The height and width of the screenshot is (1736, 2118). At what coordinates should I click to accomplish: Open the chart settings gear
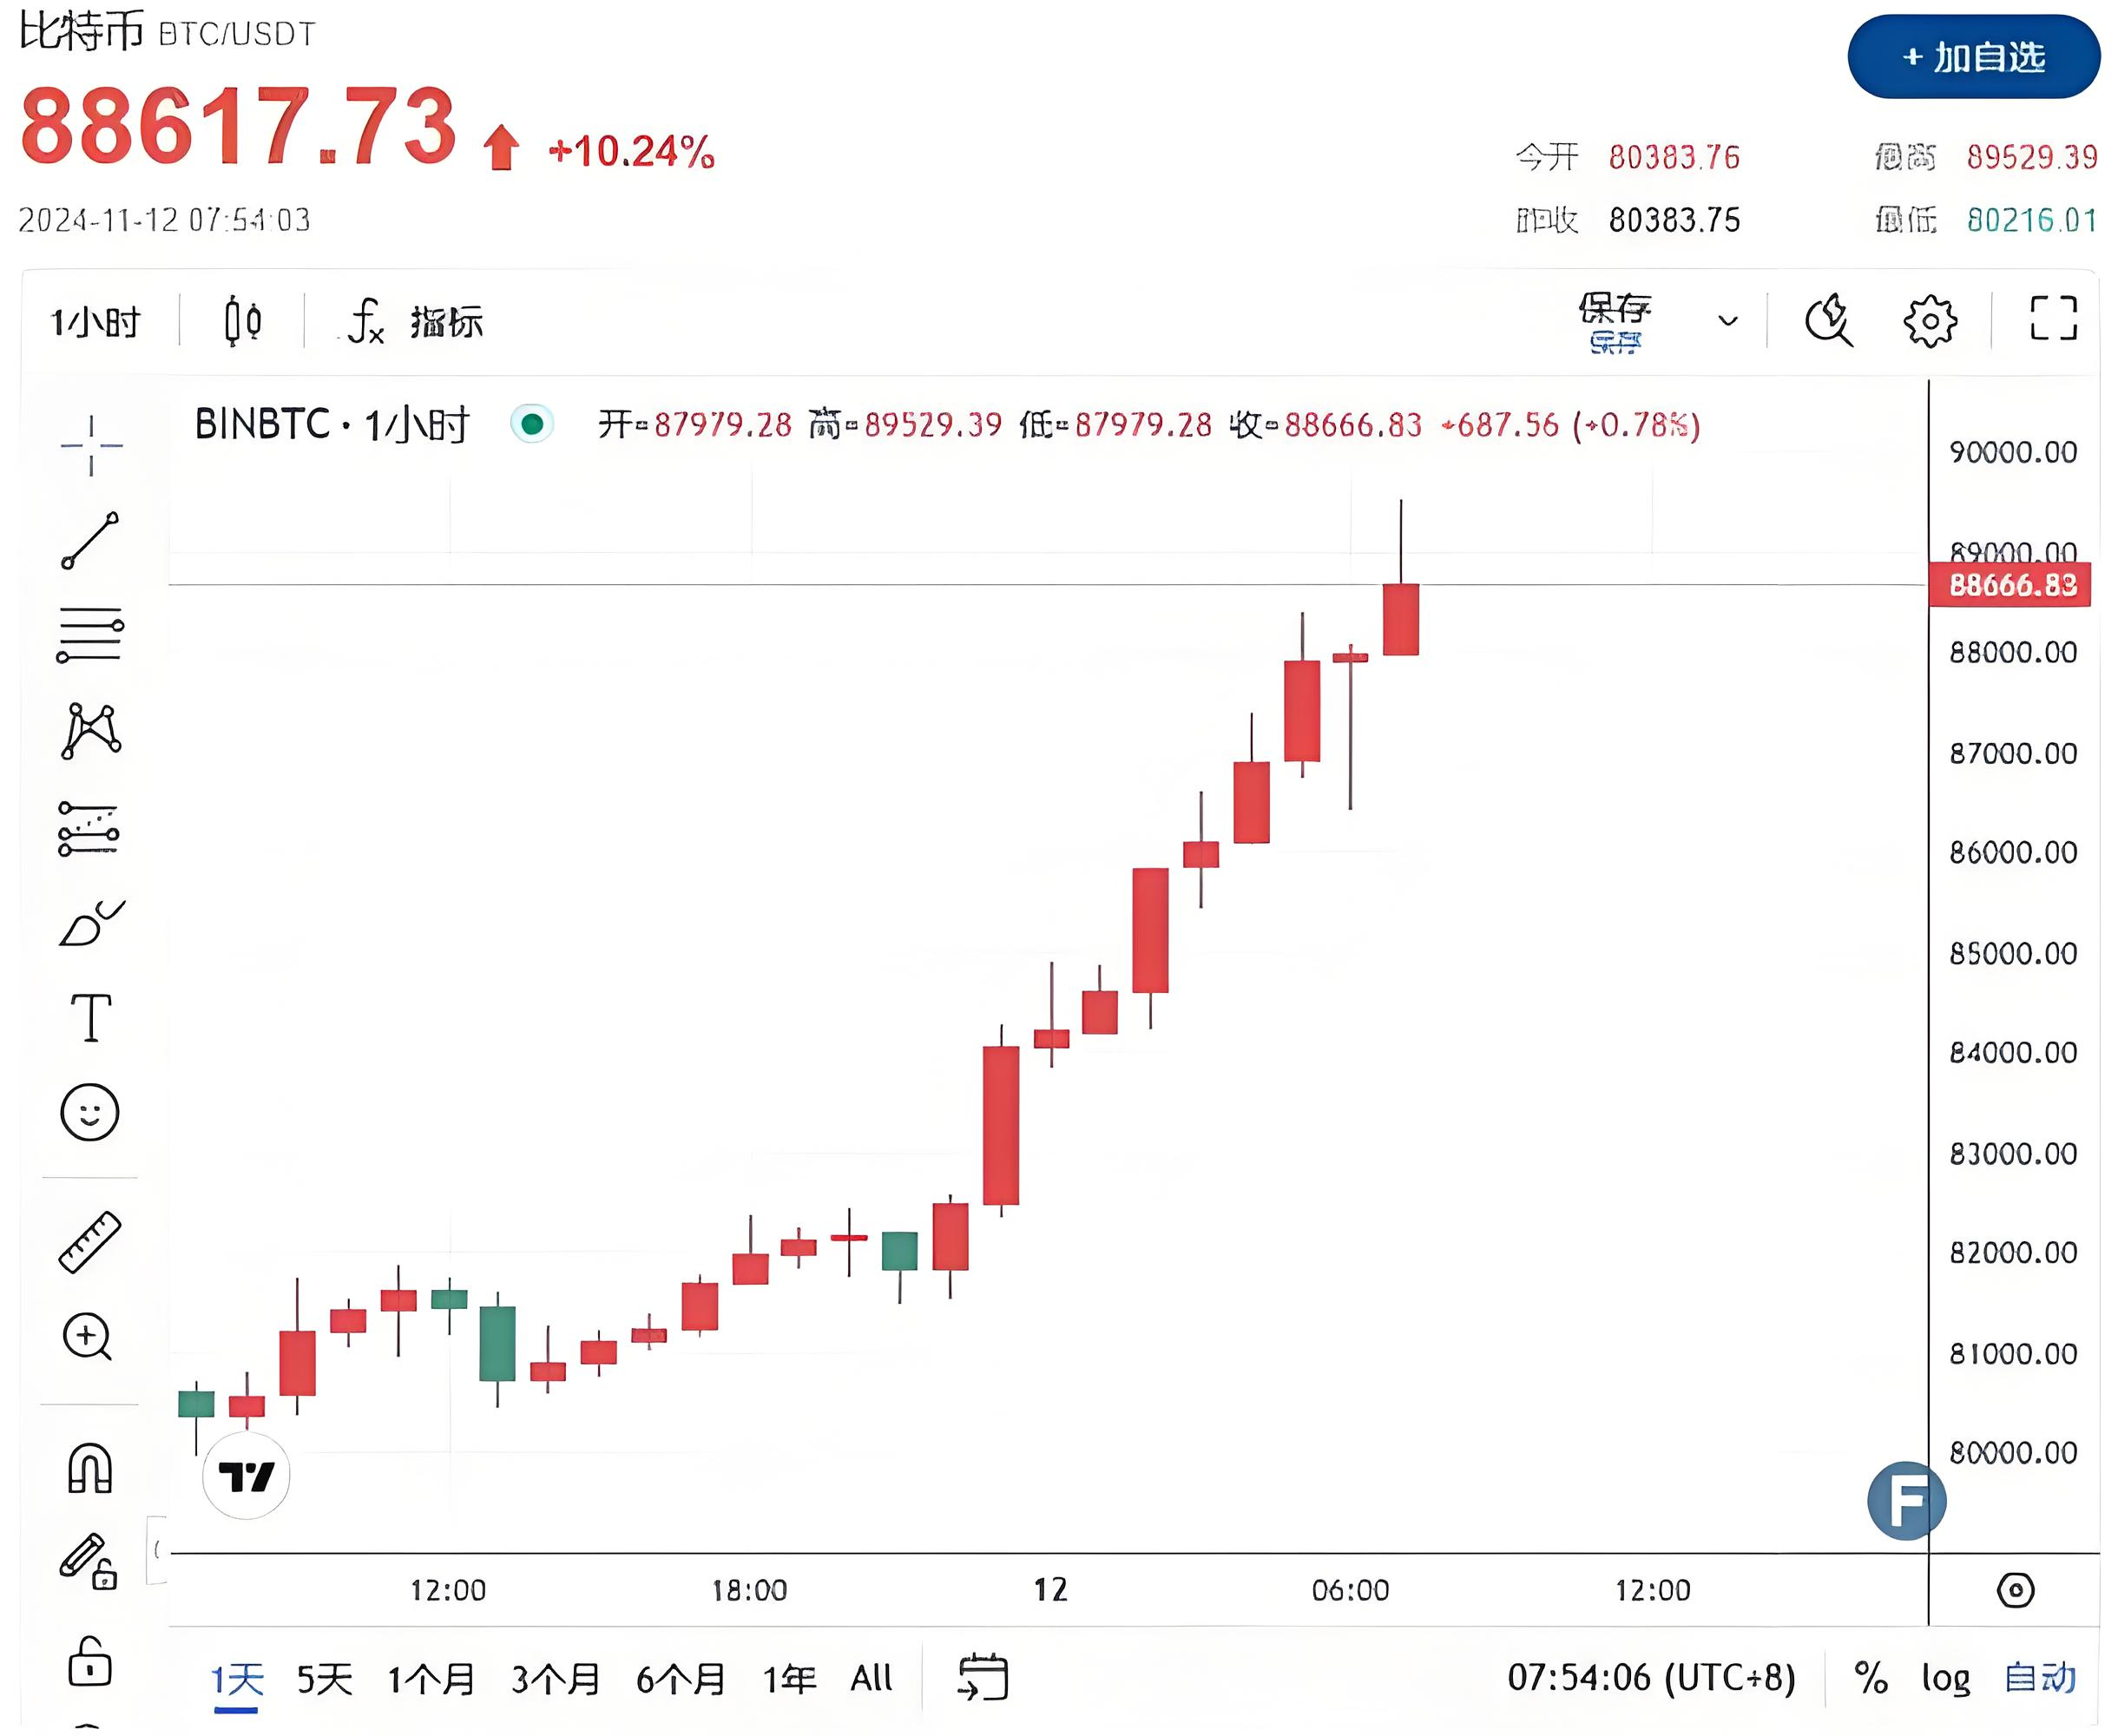1928,322
